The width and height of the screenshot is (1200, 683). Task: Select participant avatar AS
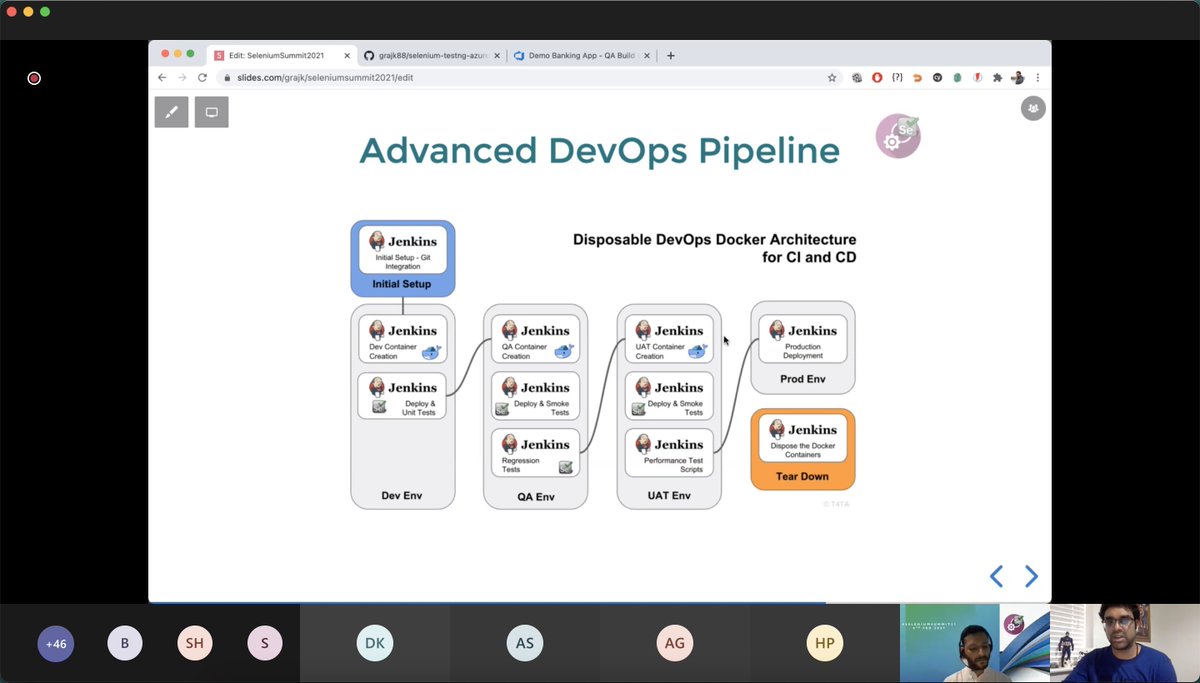click(525, 644)
